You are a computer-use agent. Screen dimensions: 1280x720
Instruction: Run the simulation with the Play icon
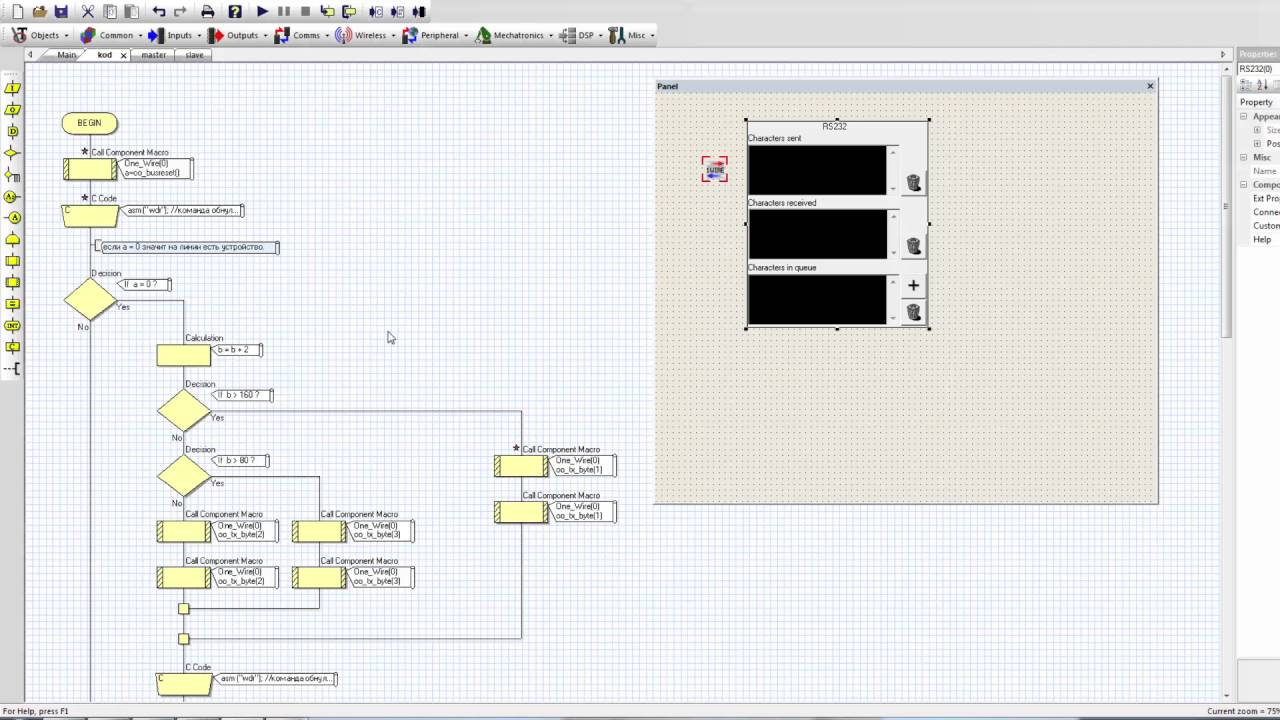click(262, 12)
